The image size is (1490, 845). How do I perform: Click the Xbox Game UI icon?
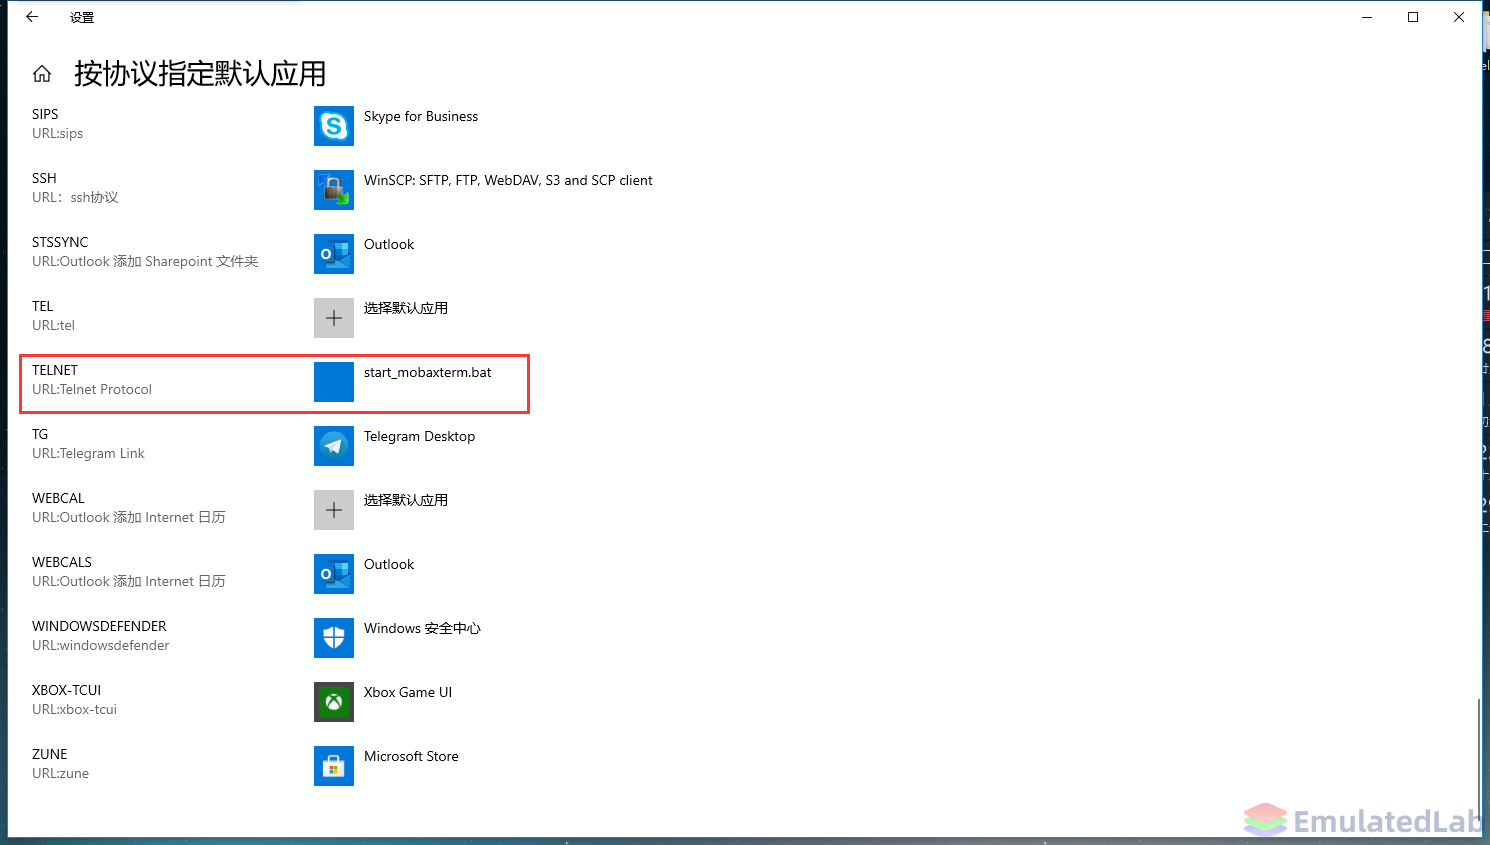334,702
